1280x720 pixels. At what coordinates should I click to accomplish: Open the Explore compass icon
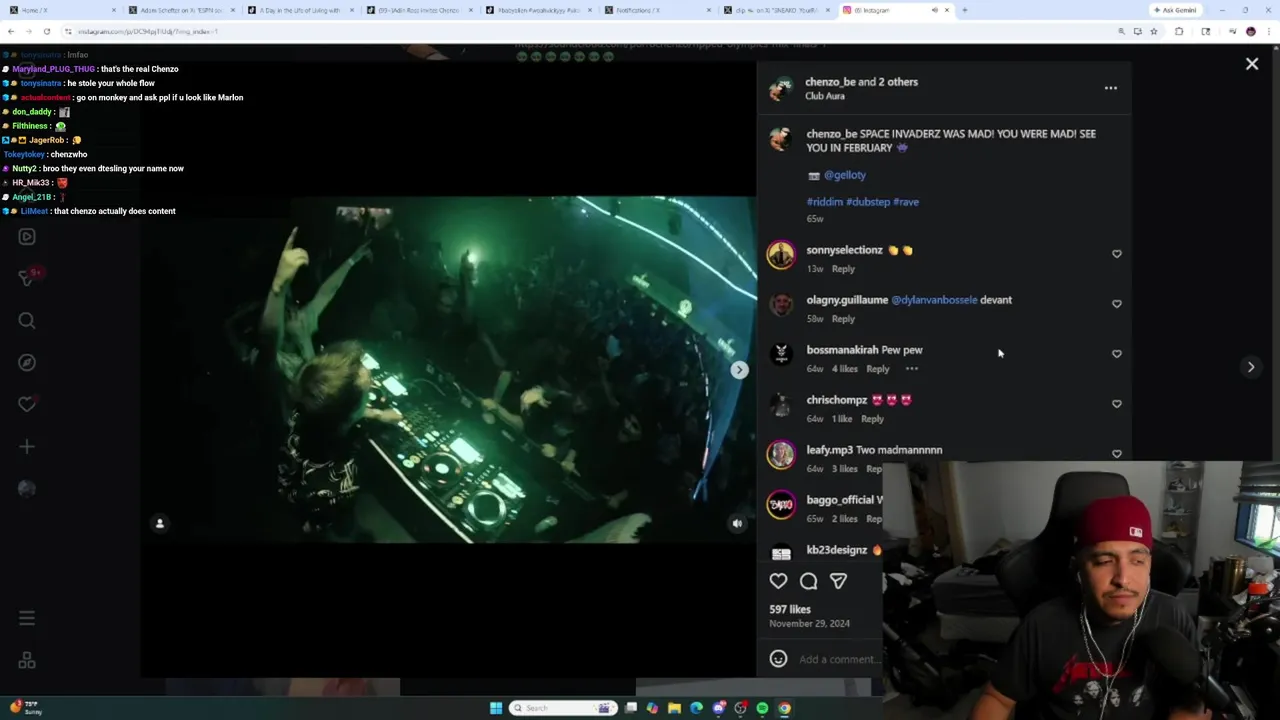pyautogui.click(x=27, y=362)
